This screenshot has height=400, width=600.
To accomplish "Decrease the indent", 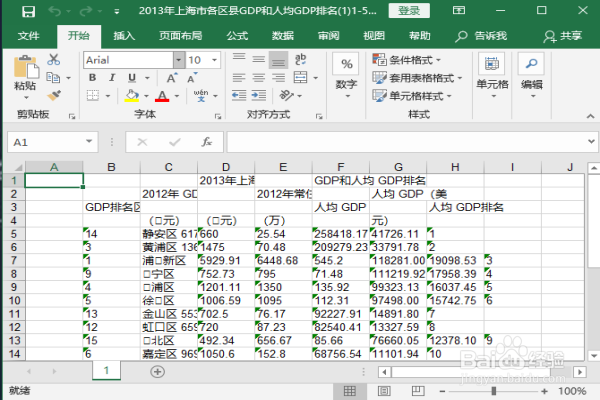I will (x=239, y=95).
